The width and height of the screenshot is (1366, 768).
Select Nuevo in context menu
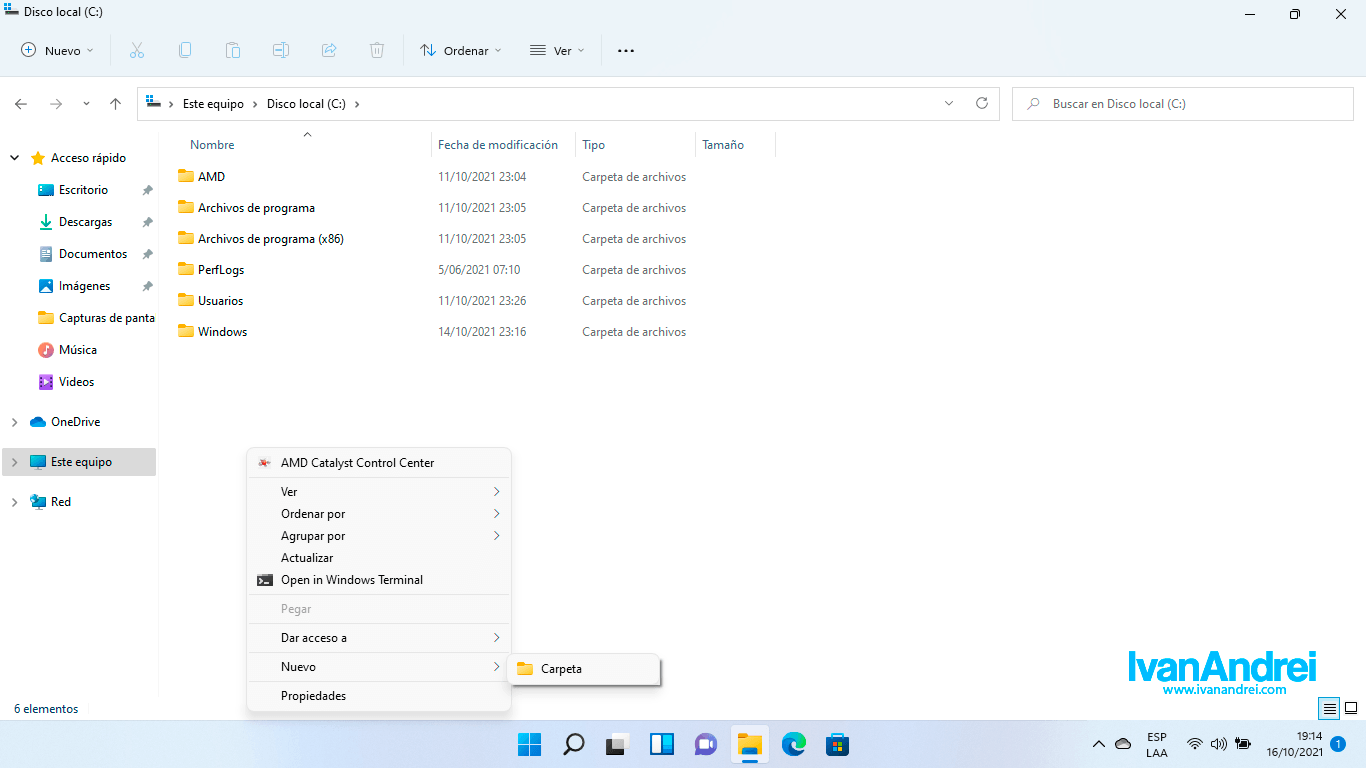(x=379, y=667)
